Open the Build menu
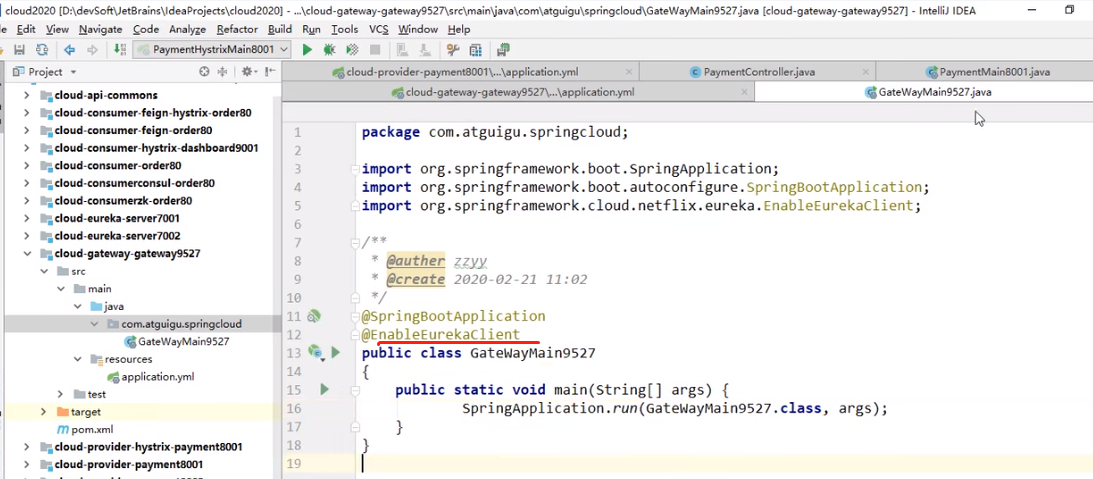The height and width of the screenshot is (479, 1093). click(280, 29)
